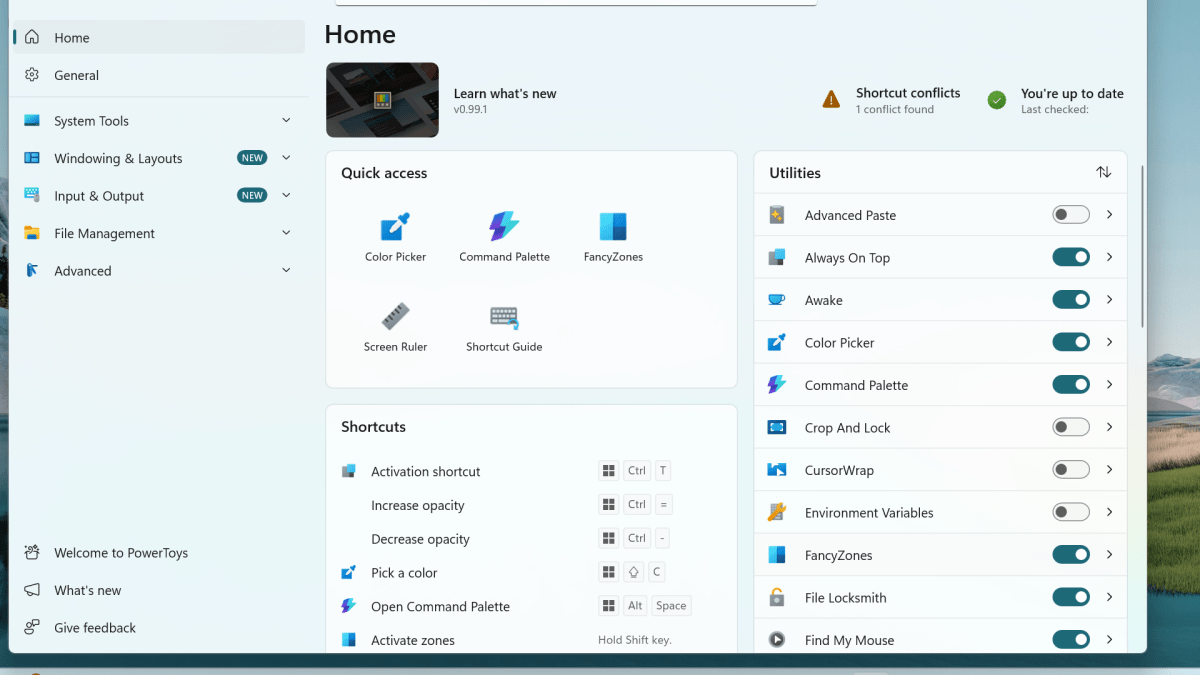Launch Screen Ruler from Quick access
The image size is (1200, 675).
point(395,327)
